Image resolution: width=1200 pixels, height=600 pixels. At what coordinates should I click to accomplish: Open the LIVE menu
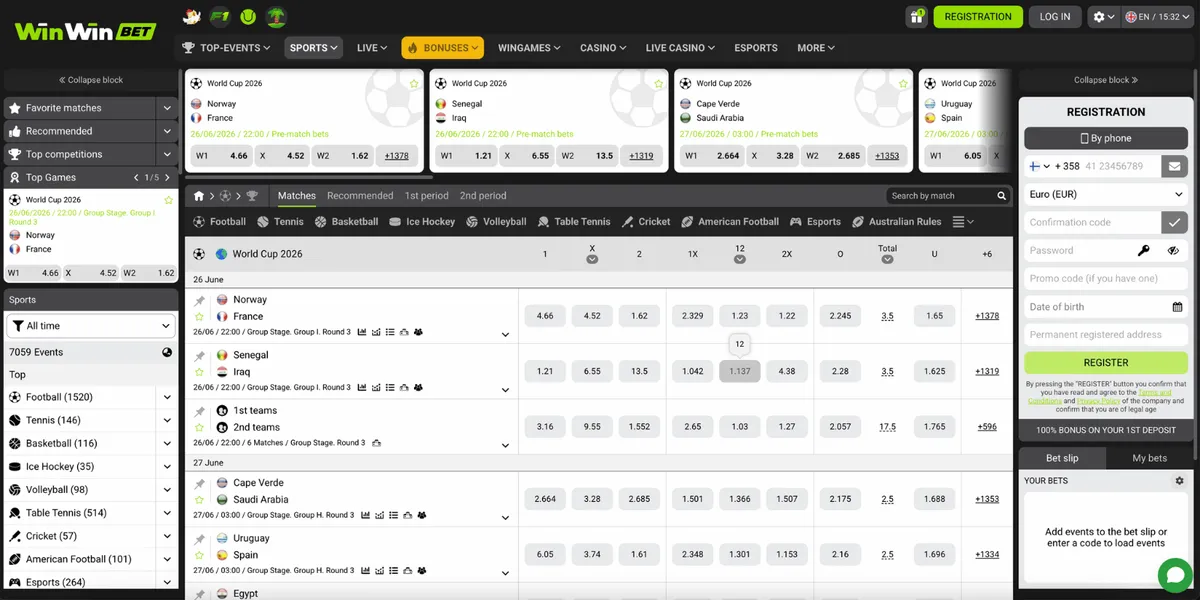pos(373,48)
